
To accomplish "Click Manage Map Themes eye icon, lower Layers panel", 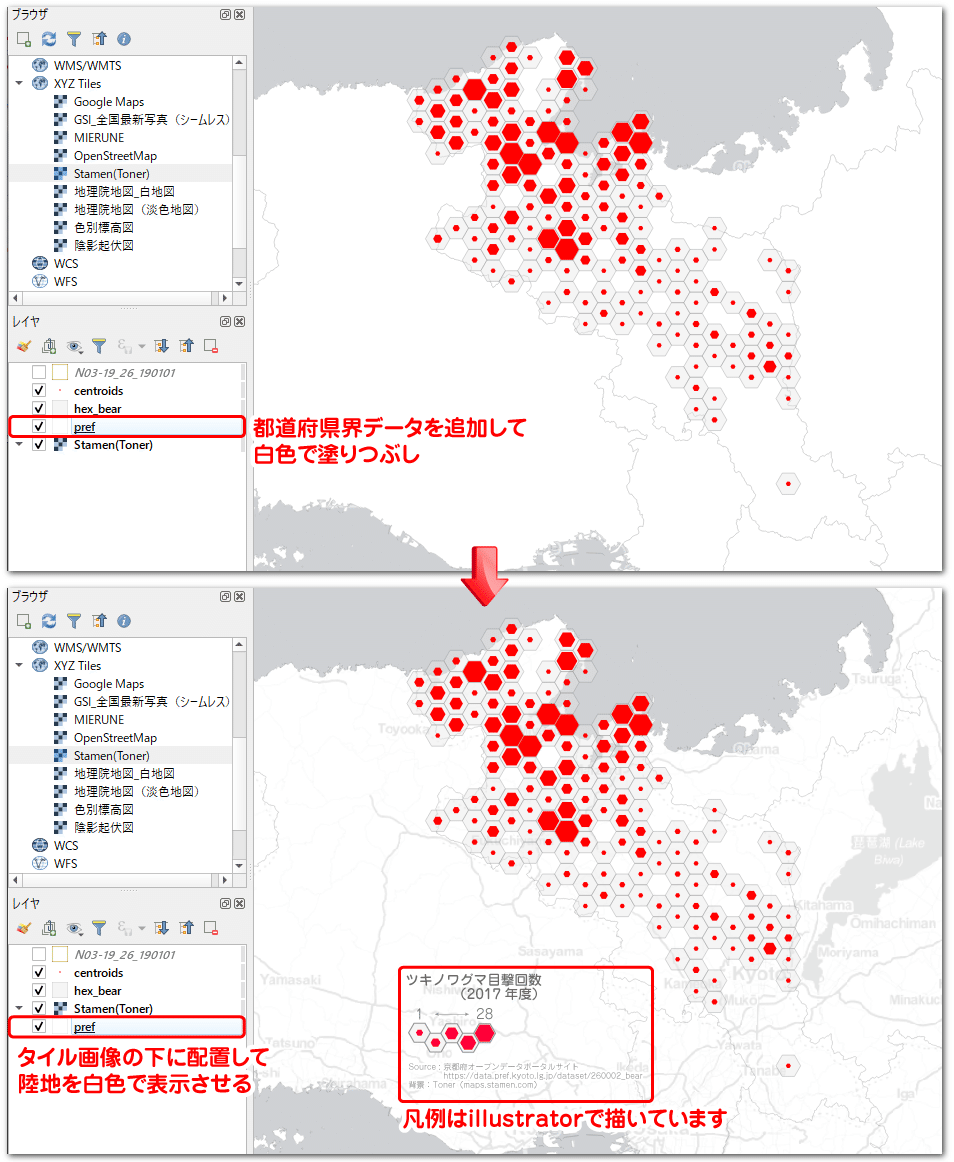I will [74, 928].
